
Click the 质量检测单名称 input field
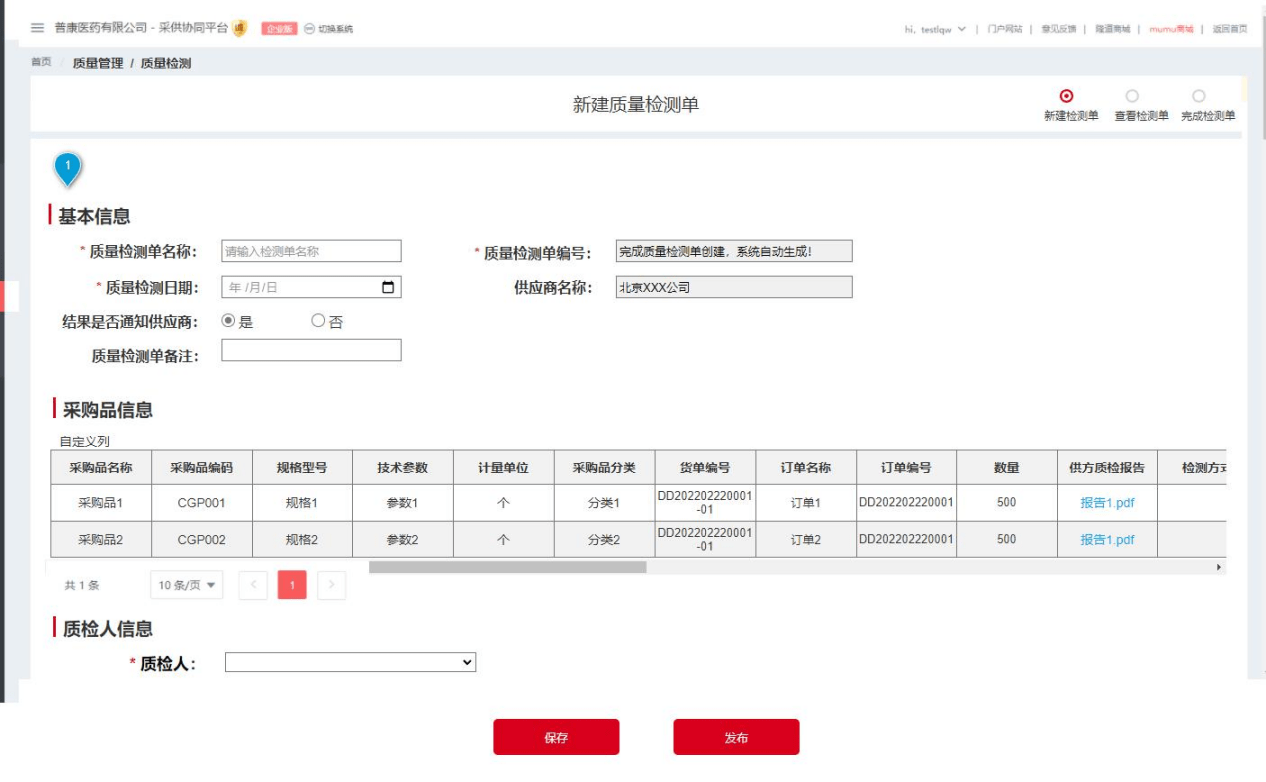(x=311, y=251)
